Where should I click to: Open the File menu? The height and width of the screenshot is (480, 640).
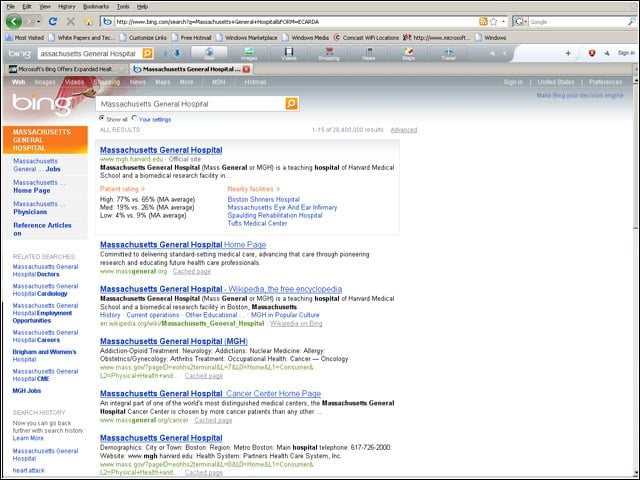(11, 7)
